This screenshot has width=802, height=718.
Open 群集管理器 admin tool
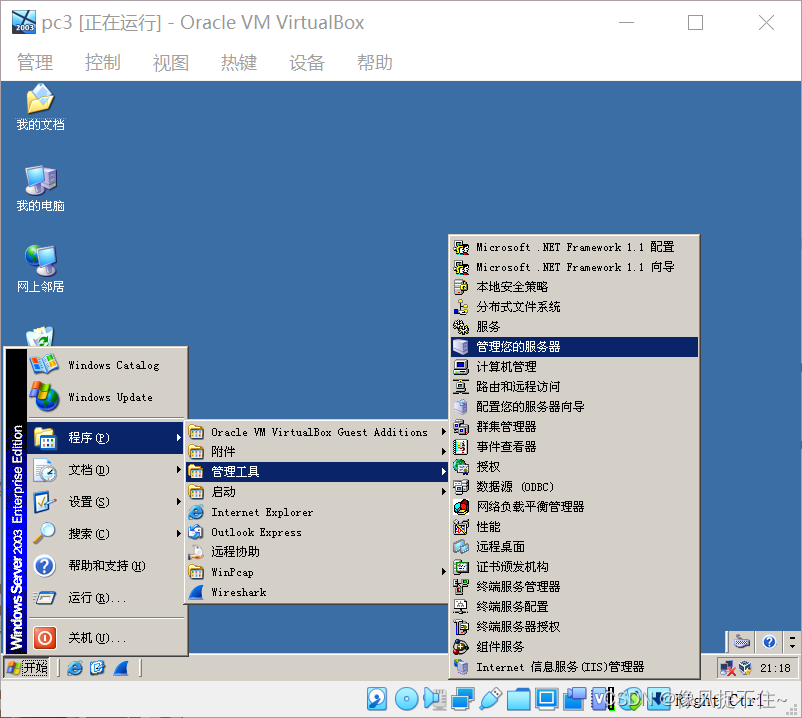(x=574, y=427)
